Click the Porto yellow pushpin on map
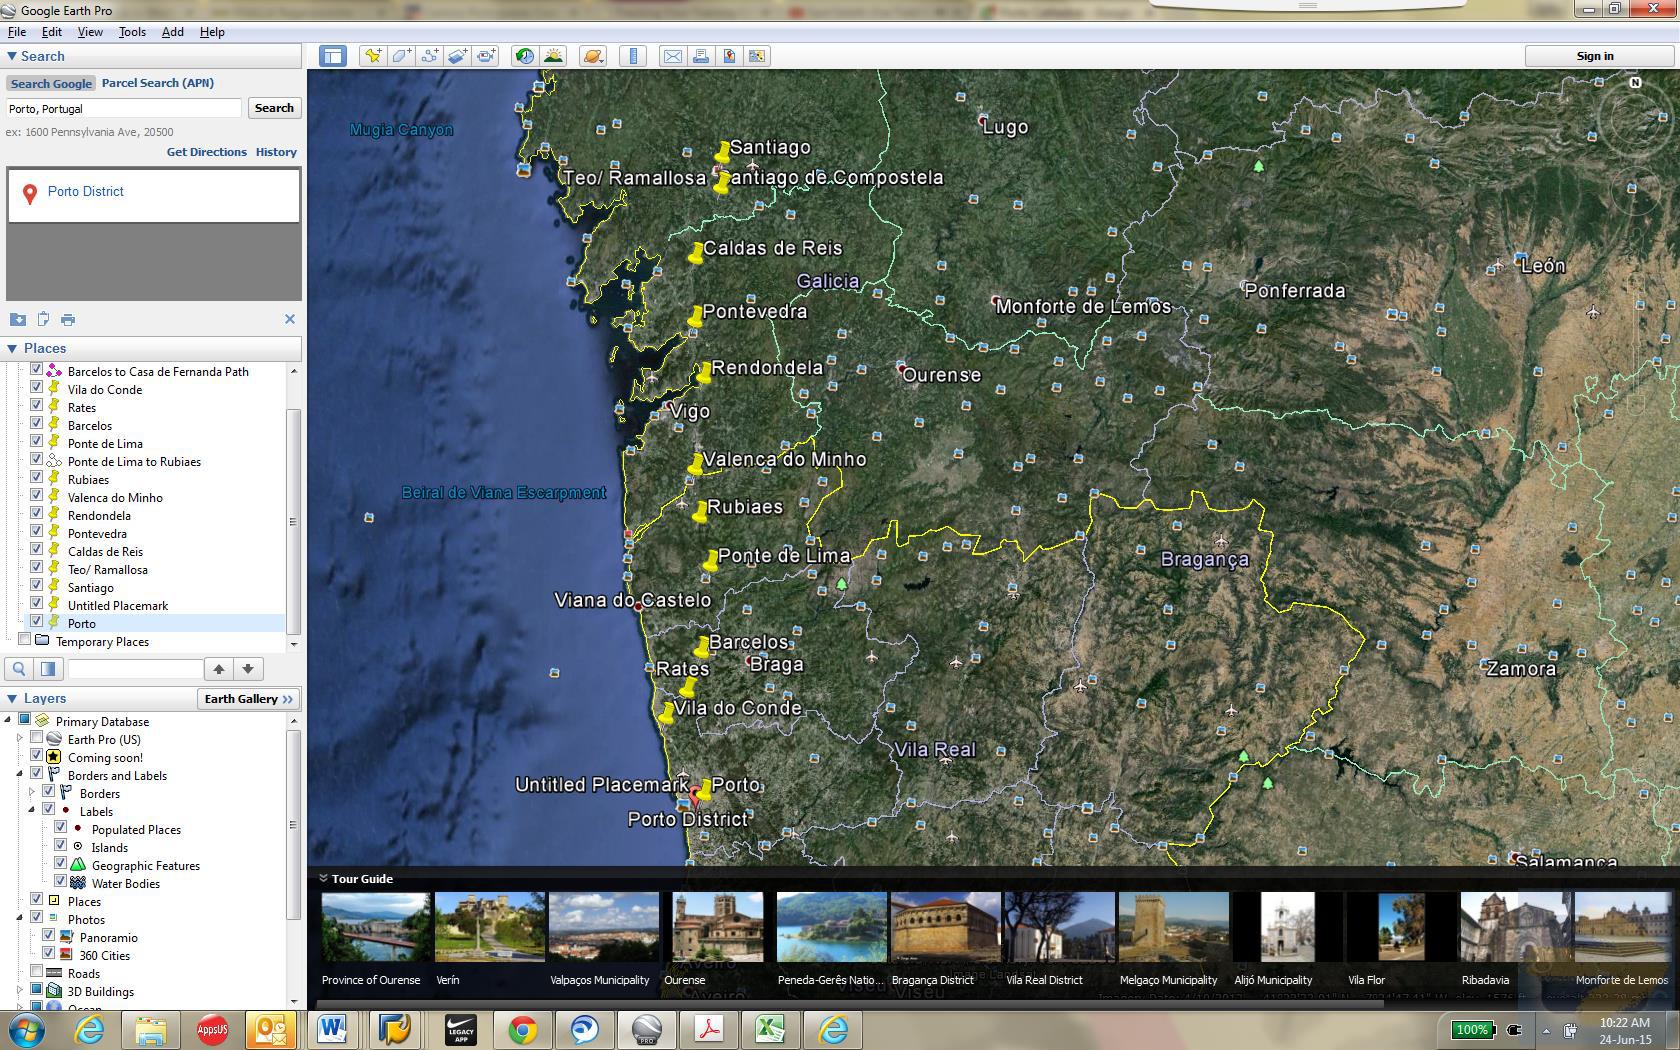This screenshot has height=1050, width=1680. (x=705, y=789)
